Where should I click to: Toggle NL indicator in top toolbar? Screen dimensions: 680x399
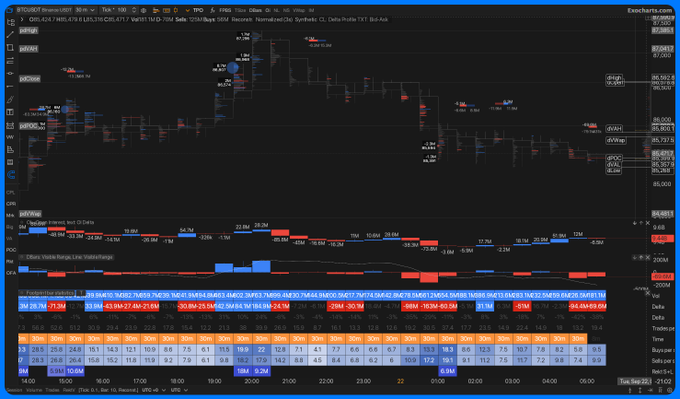click(x=276, y=10)
